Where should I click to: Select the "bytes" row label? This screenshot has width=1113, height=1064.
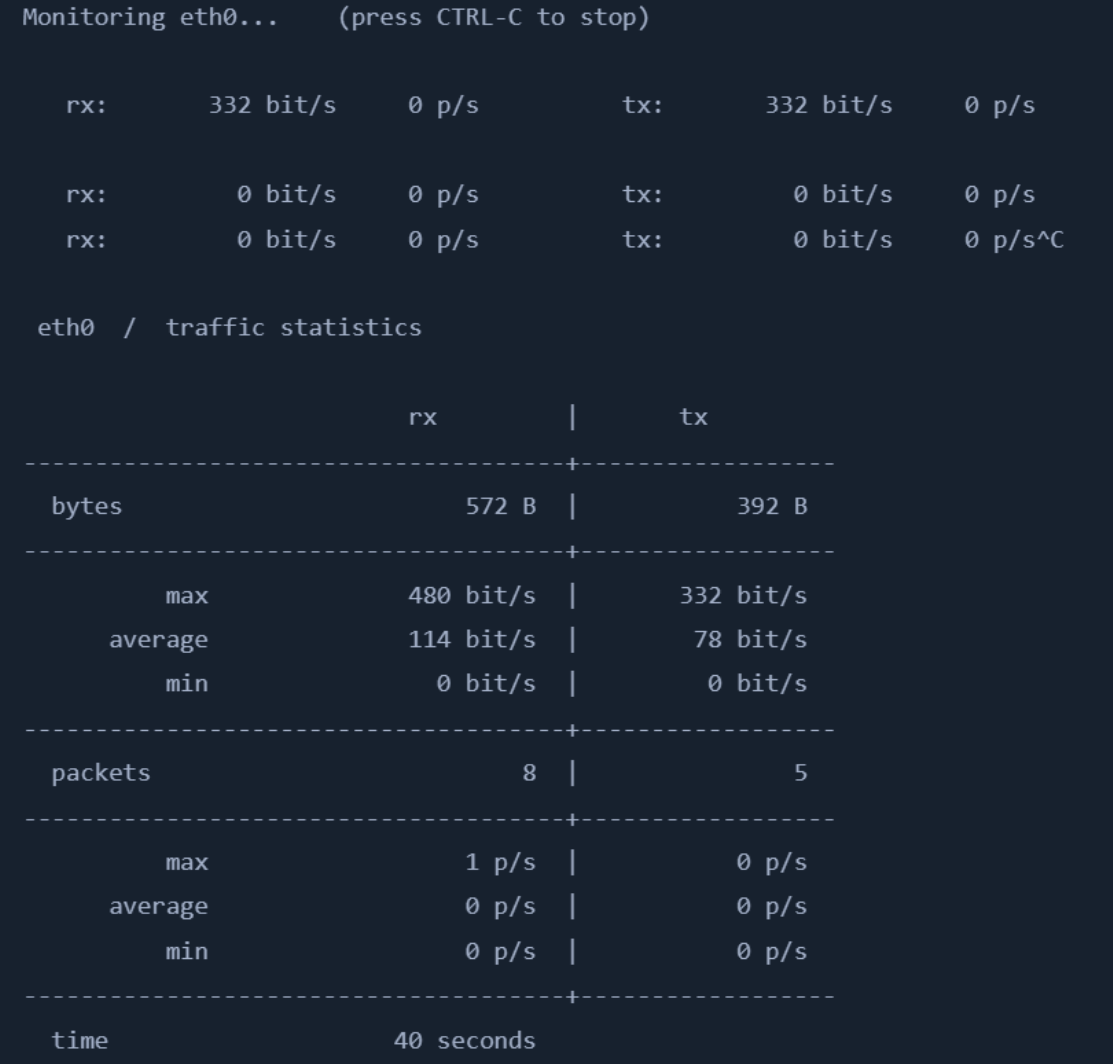87,506
